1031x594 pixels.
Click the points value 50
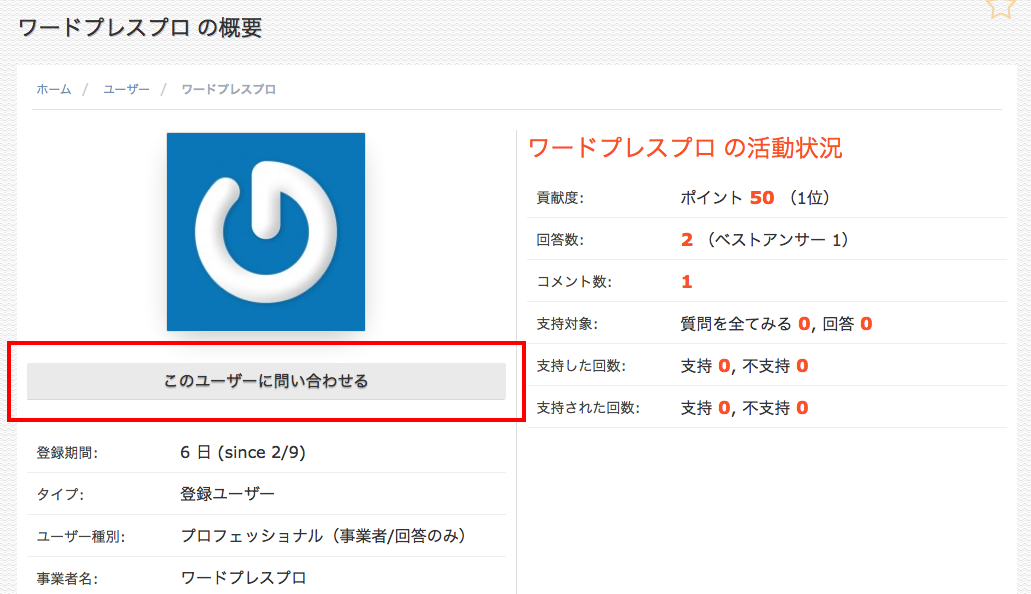[x=762, y=197]
